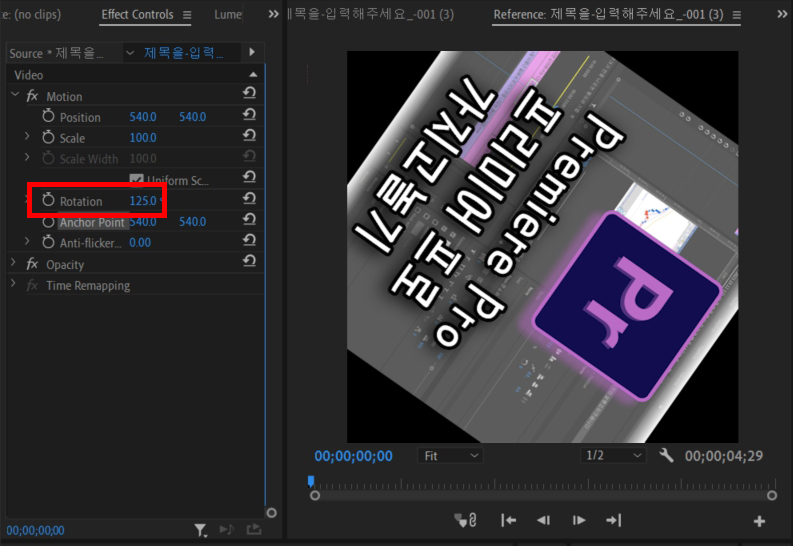Step forward one frame

579,520
